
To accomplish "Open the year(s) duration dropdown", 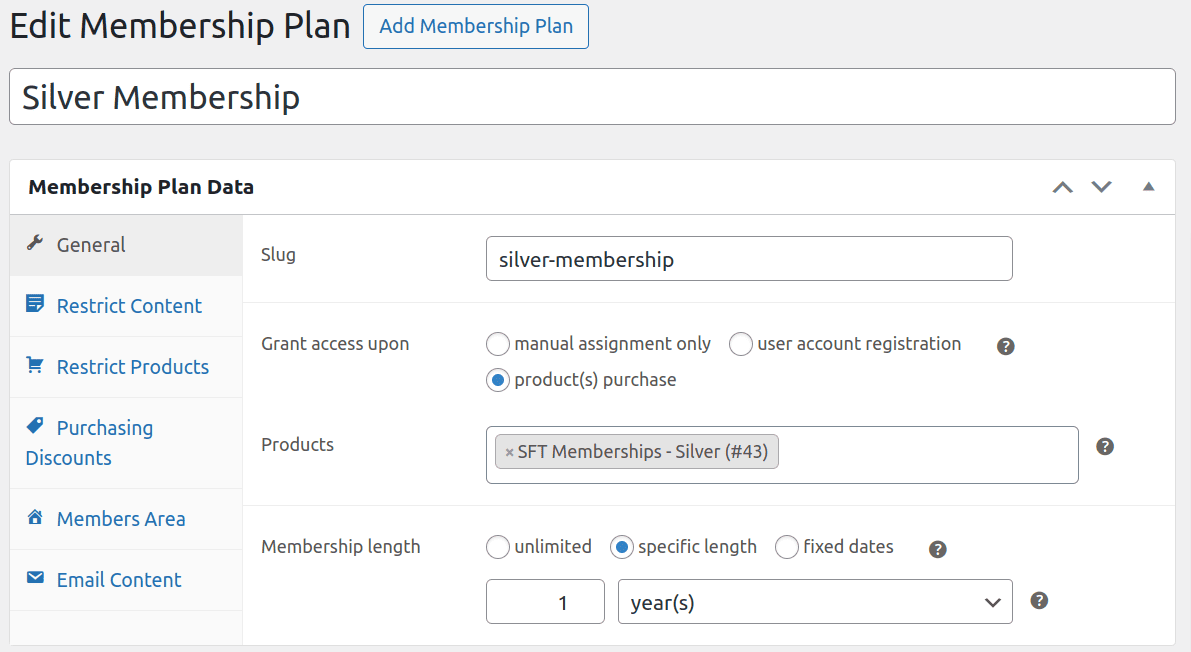I will [814, 601].
